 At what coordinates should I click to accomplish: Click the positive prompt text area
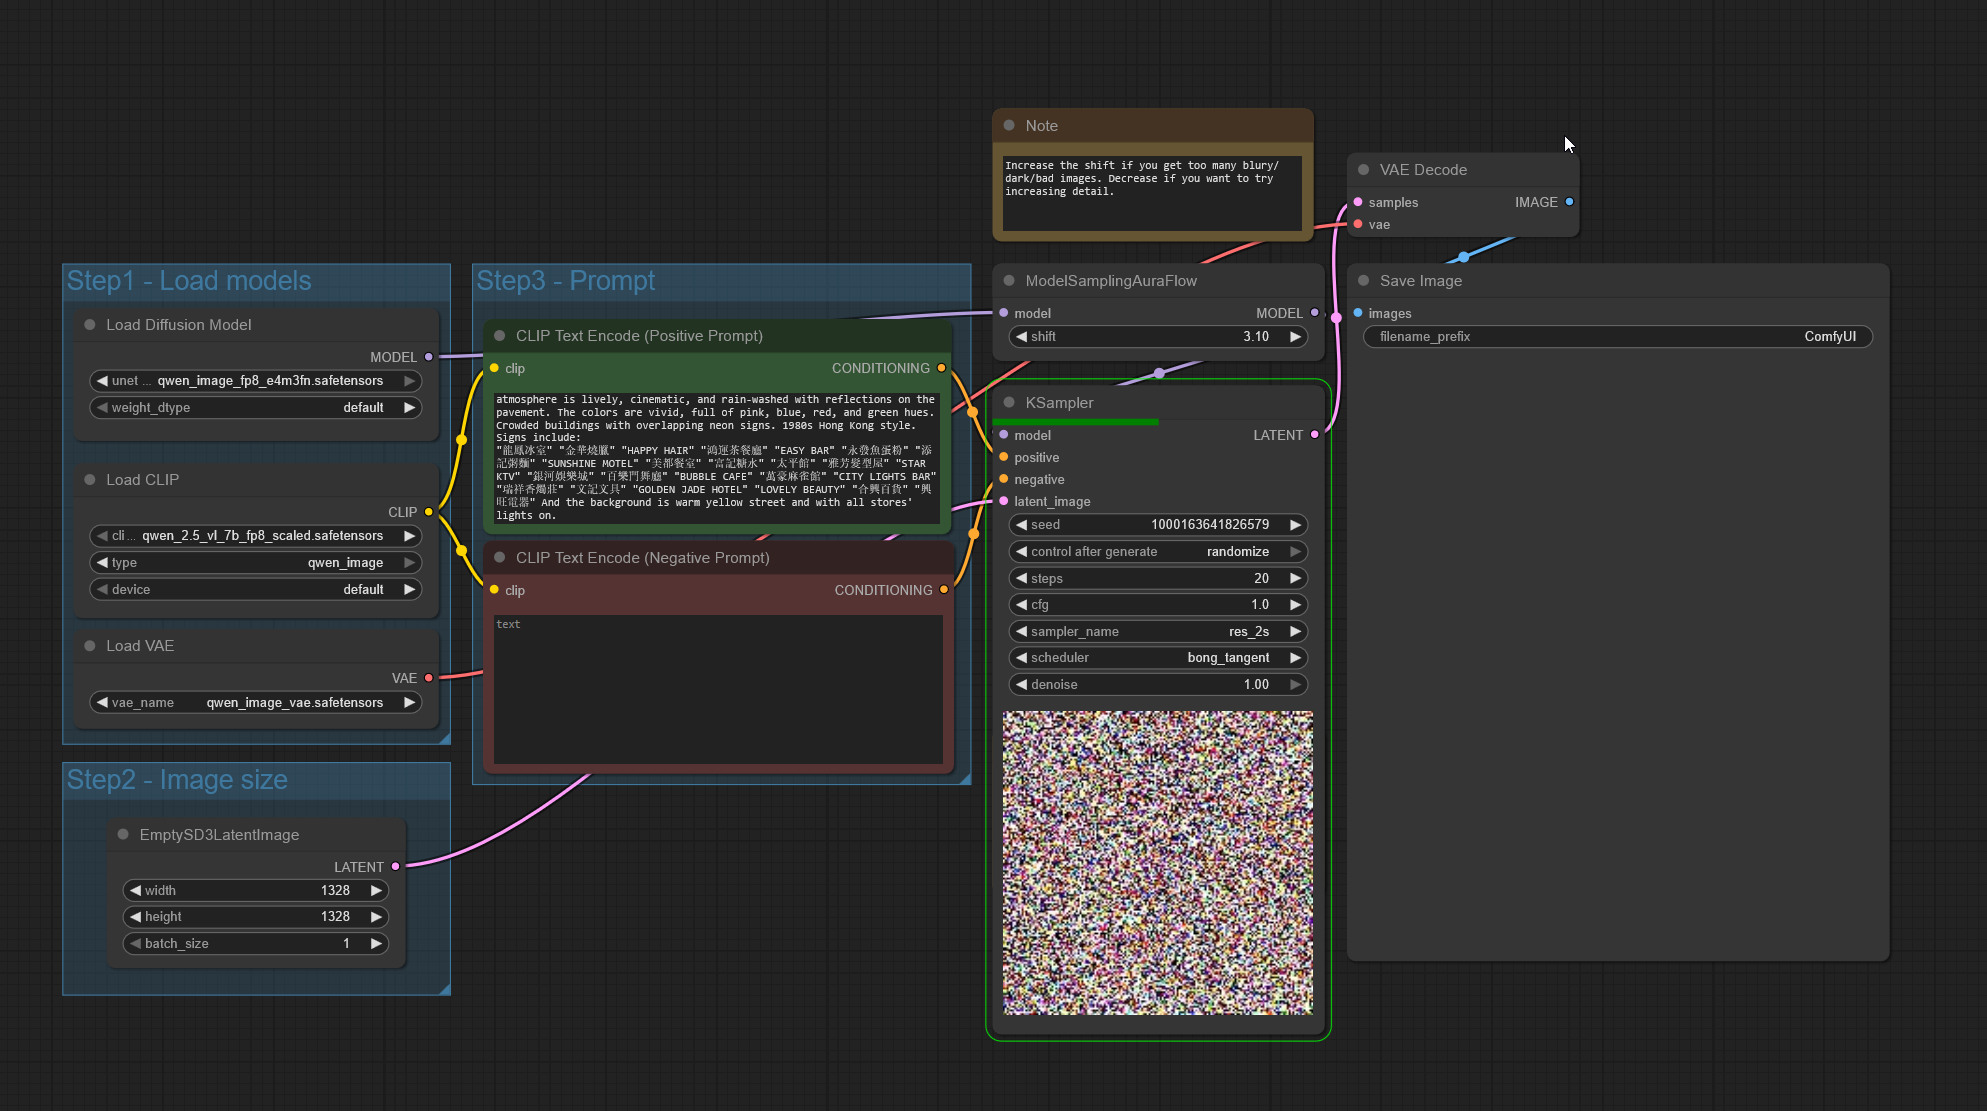(717, 457)
